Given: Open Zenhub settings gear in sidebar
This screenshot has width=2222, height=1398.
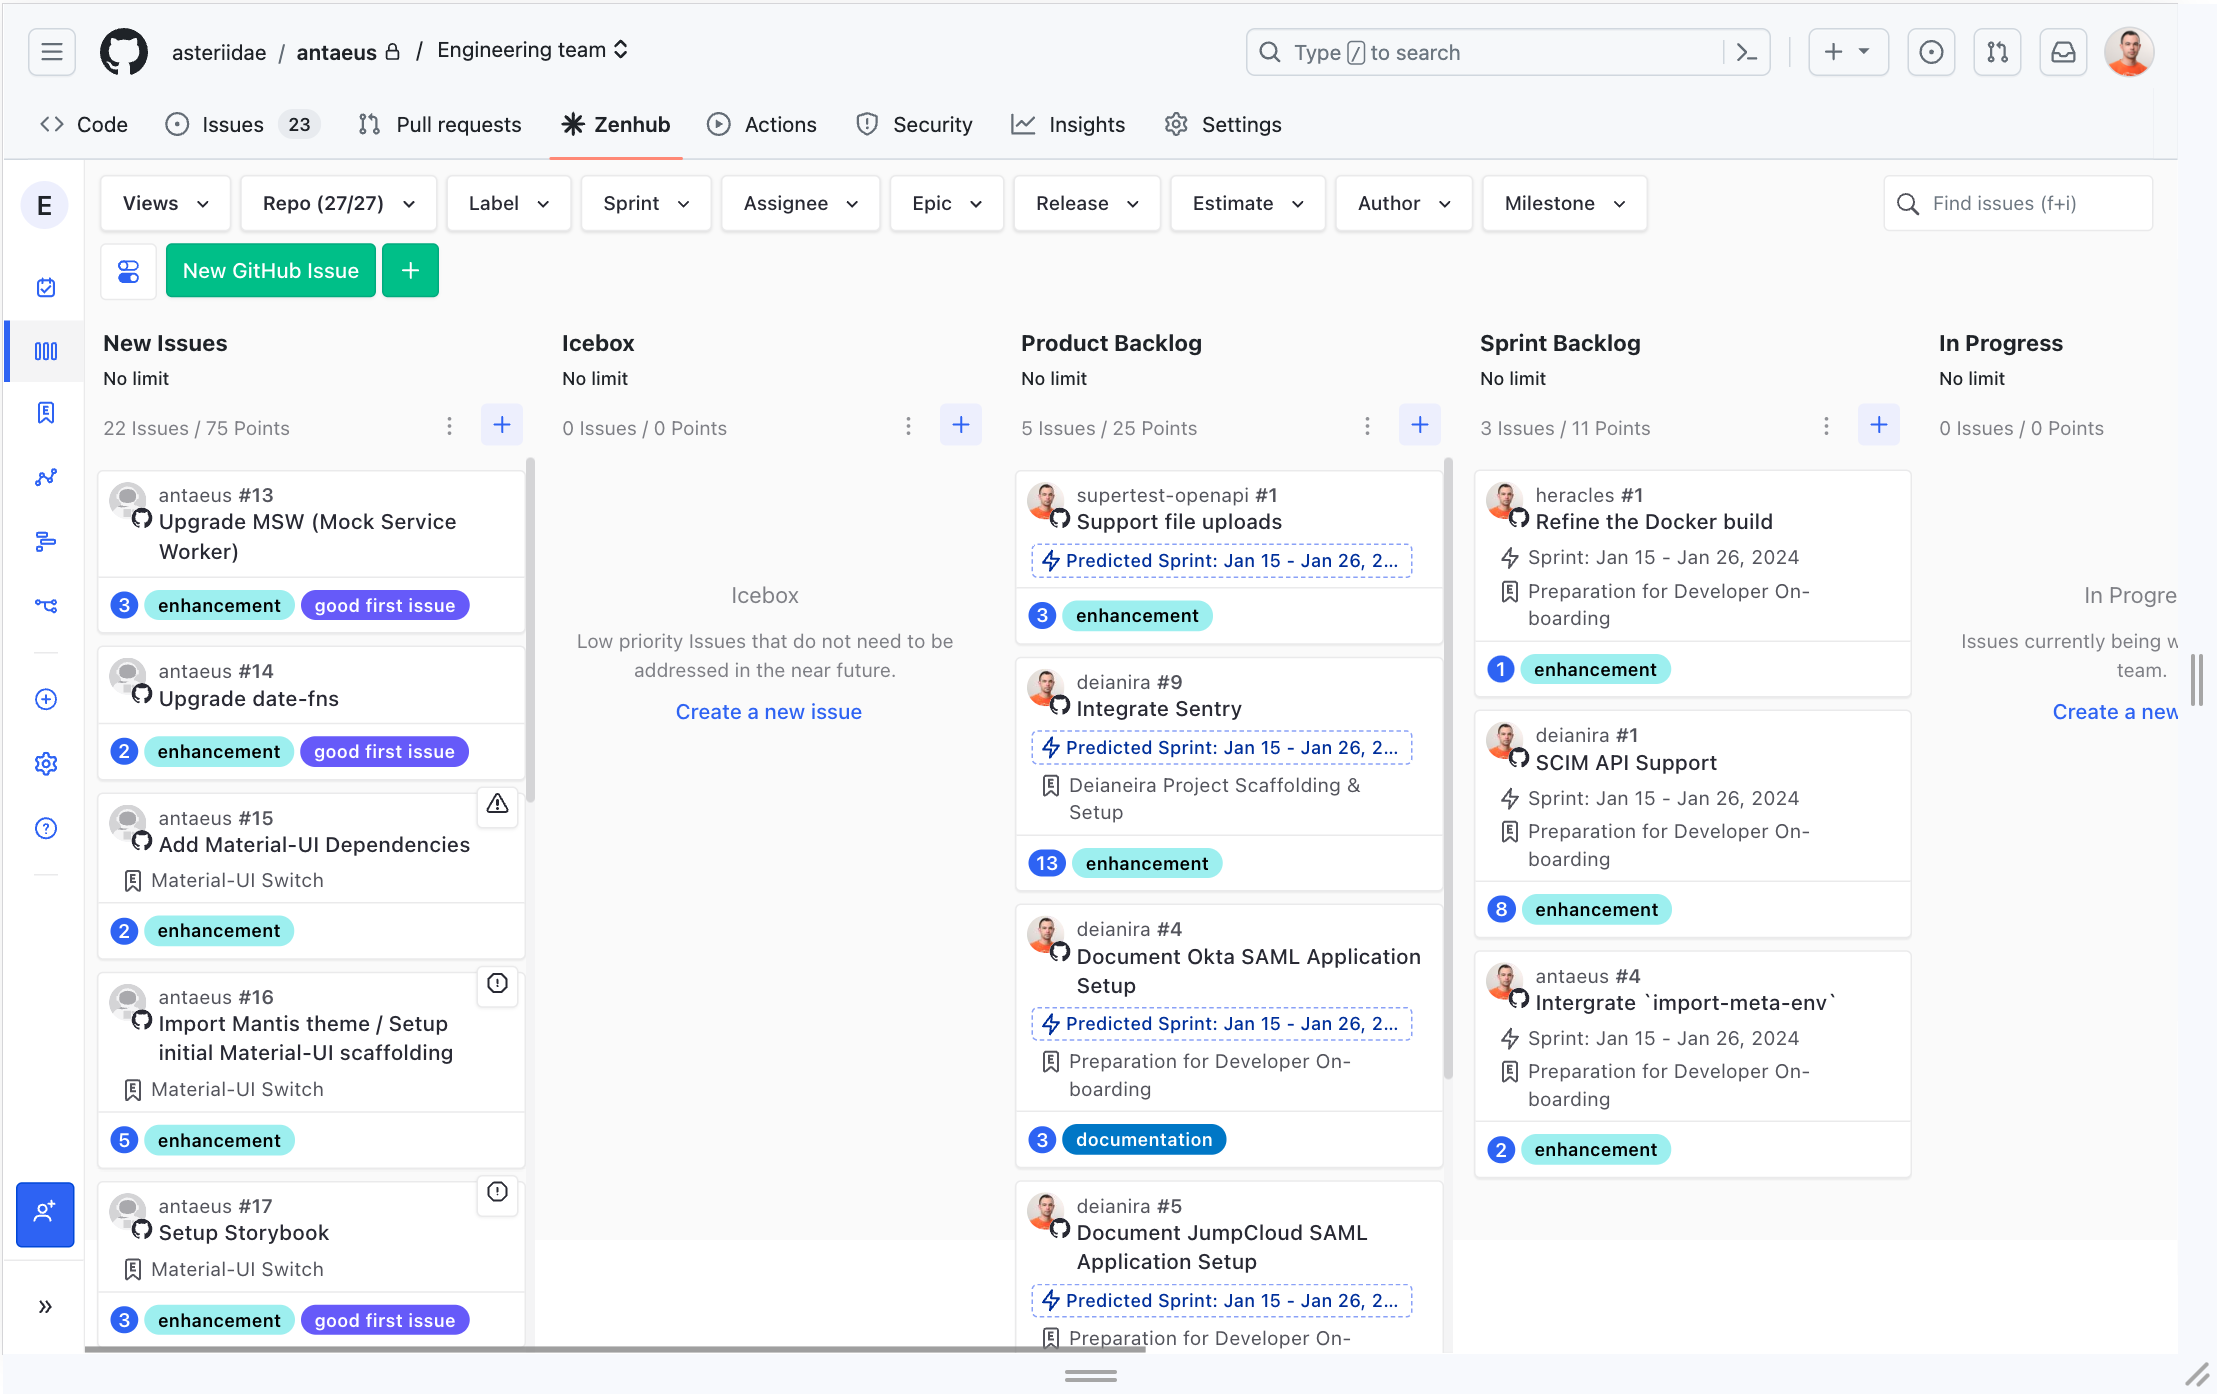Looking at the screenshot, I should click(46, 764).
